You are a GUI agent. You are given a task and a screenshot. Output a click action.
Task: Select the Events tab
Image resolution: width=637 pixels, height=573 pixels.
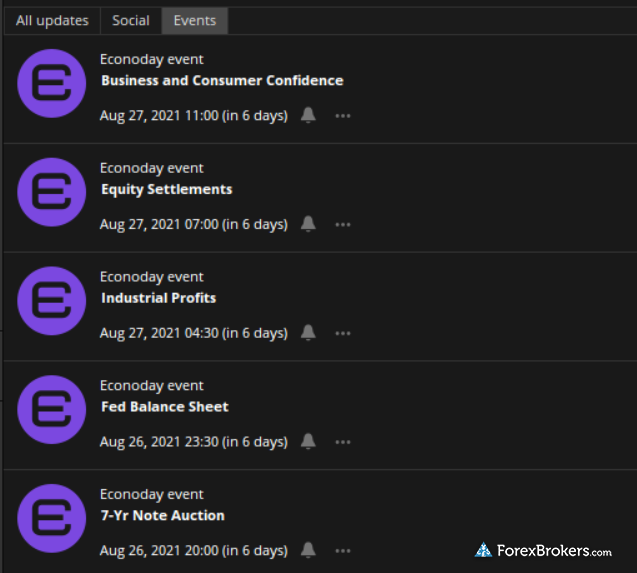coord(195,21)
